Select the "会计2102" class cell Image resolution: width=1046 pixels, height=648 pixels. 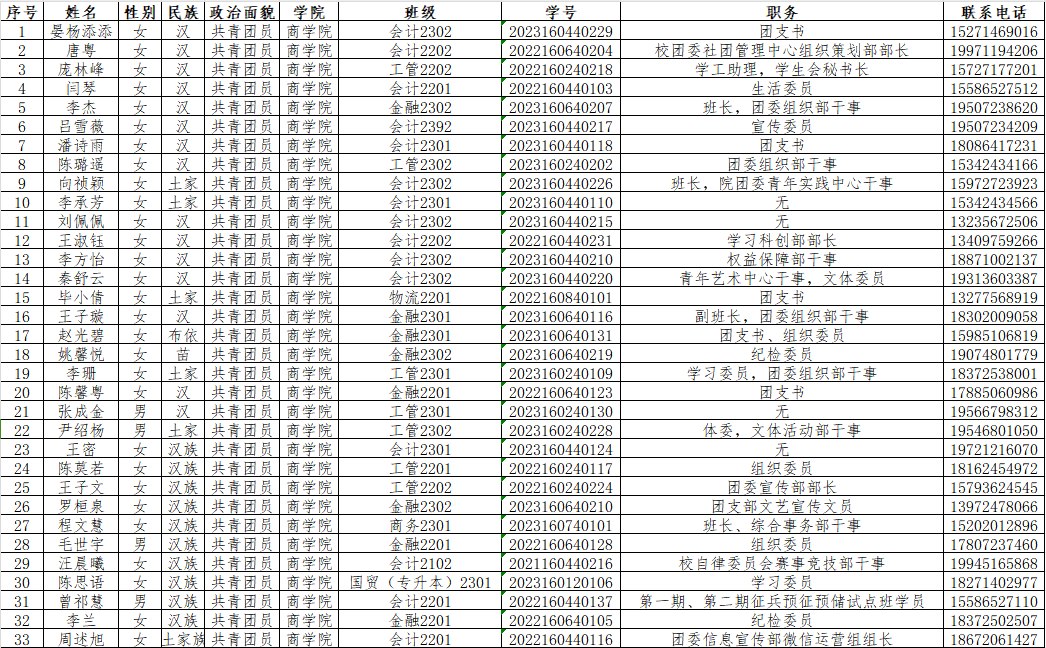420,563
